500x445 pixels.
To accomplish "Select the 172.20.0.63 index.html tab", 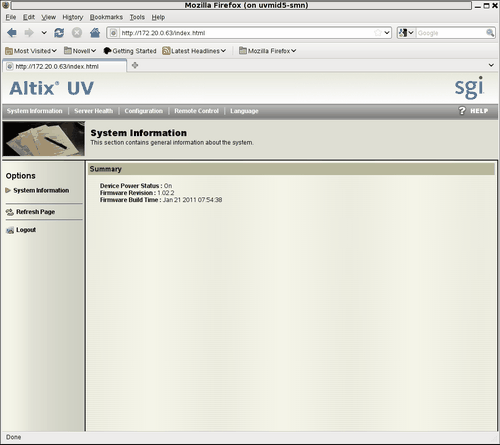I will tap(65, 66).
